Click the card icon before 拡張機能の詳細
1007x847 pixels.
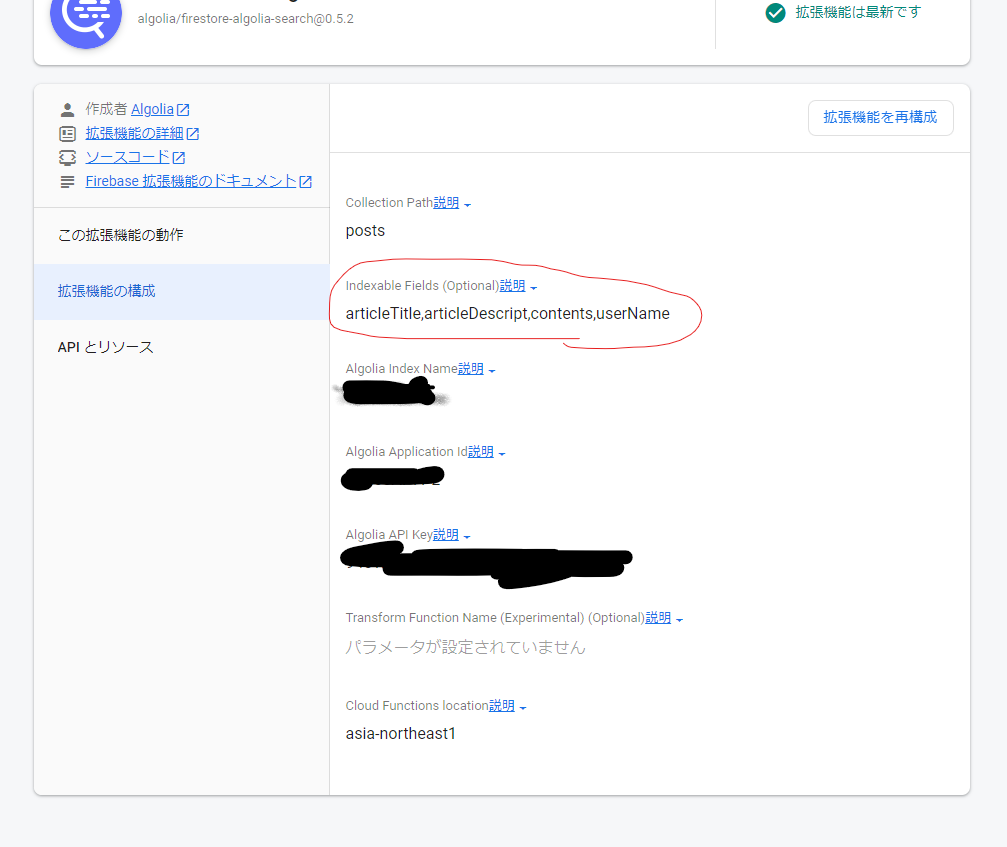coord(66,133)
